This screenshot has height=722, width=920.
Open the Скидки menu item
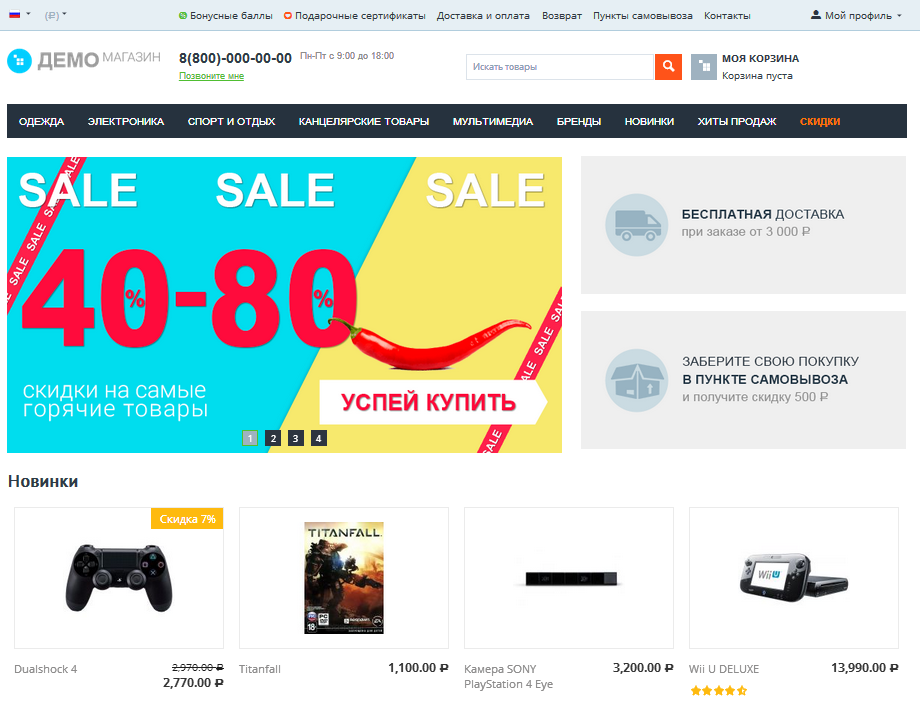pos(820,121)
